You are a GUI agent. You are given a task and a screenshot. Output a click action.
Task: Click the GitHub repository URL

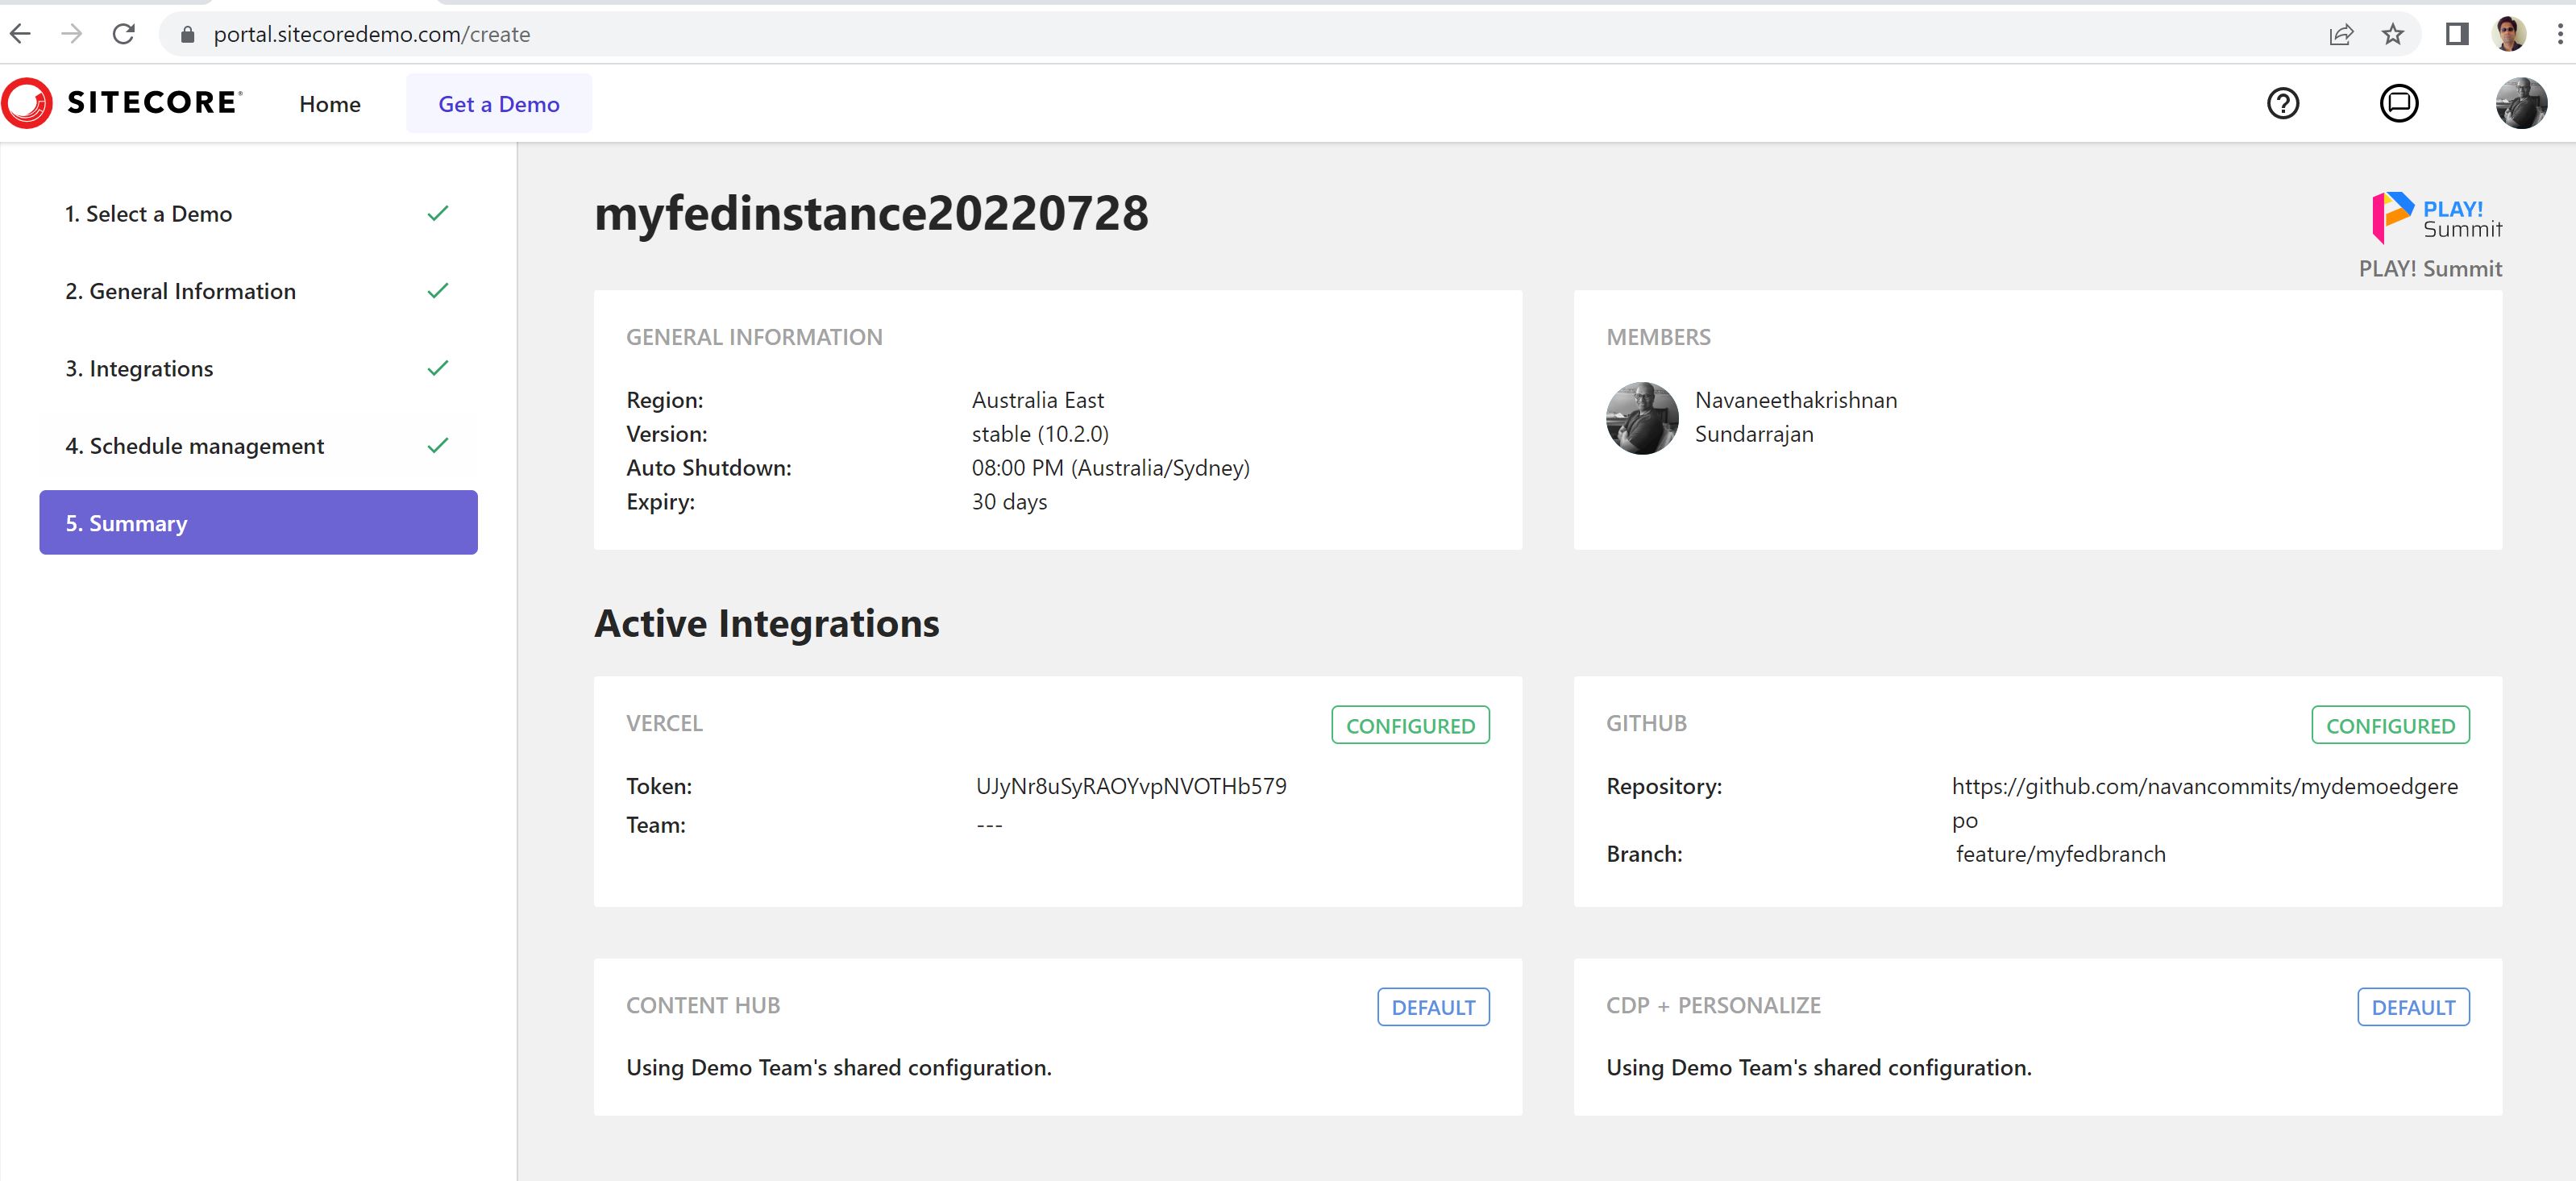[x=2205, y=803]
